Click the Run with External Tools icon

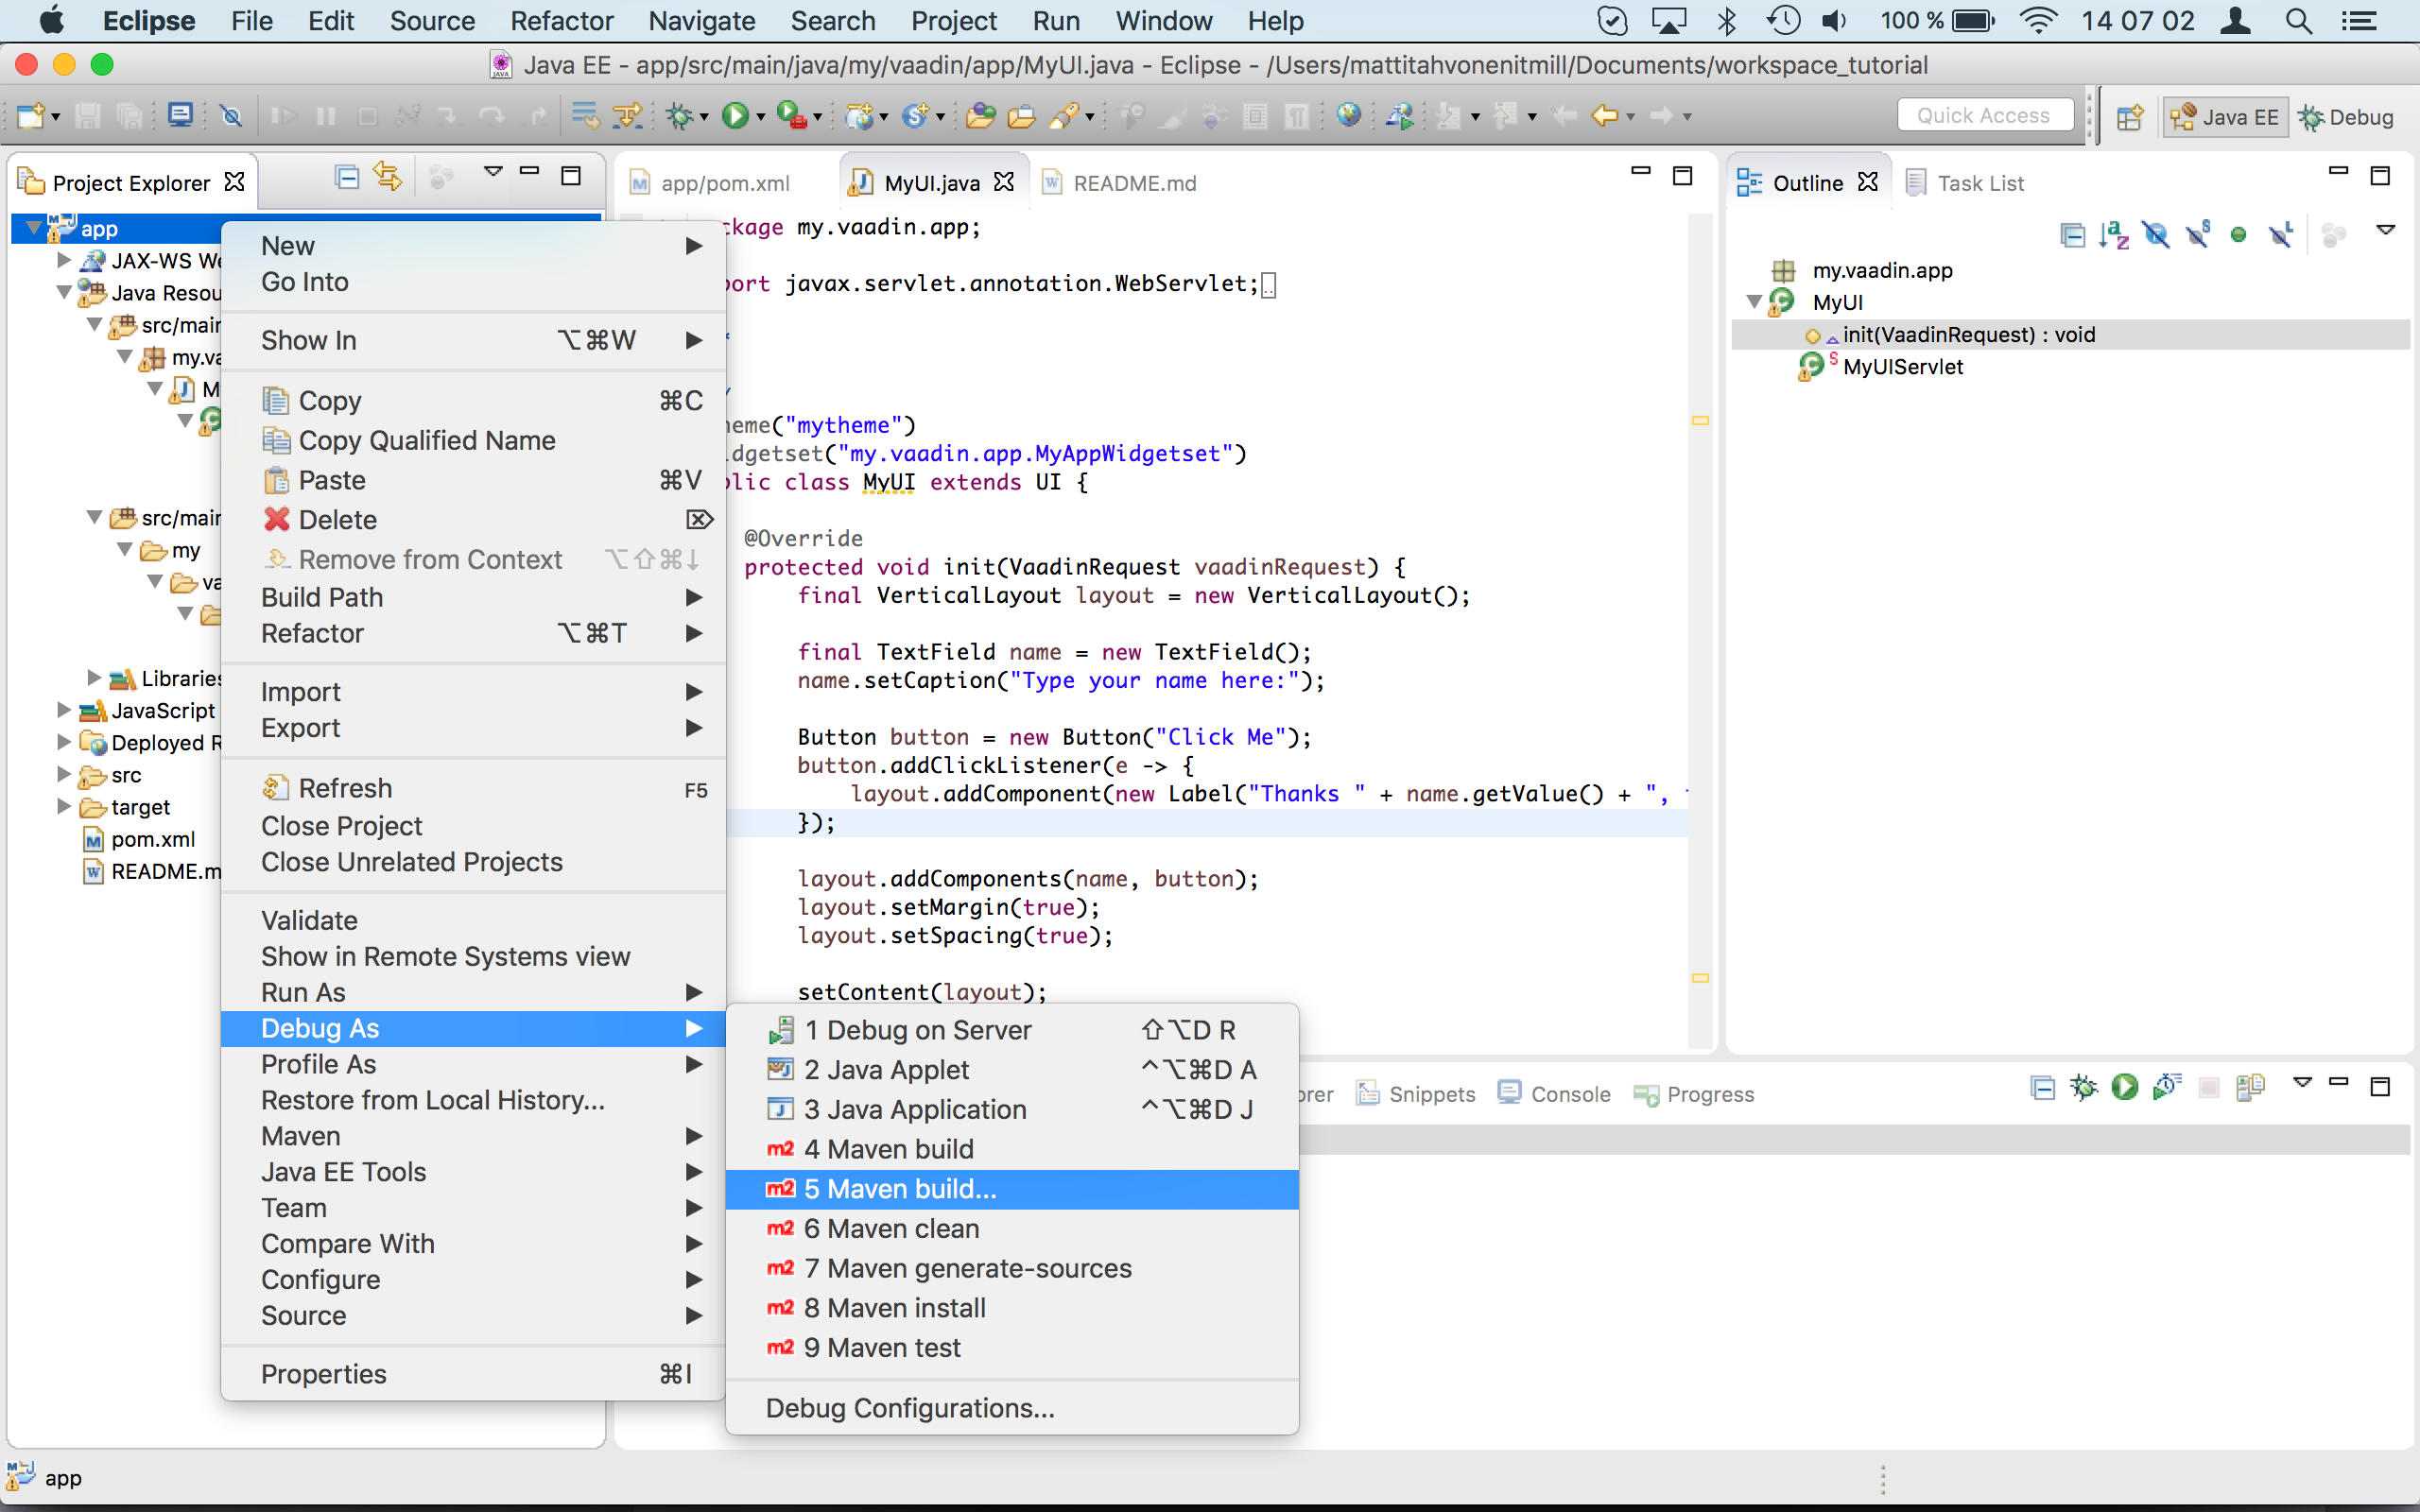792,116
